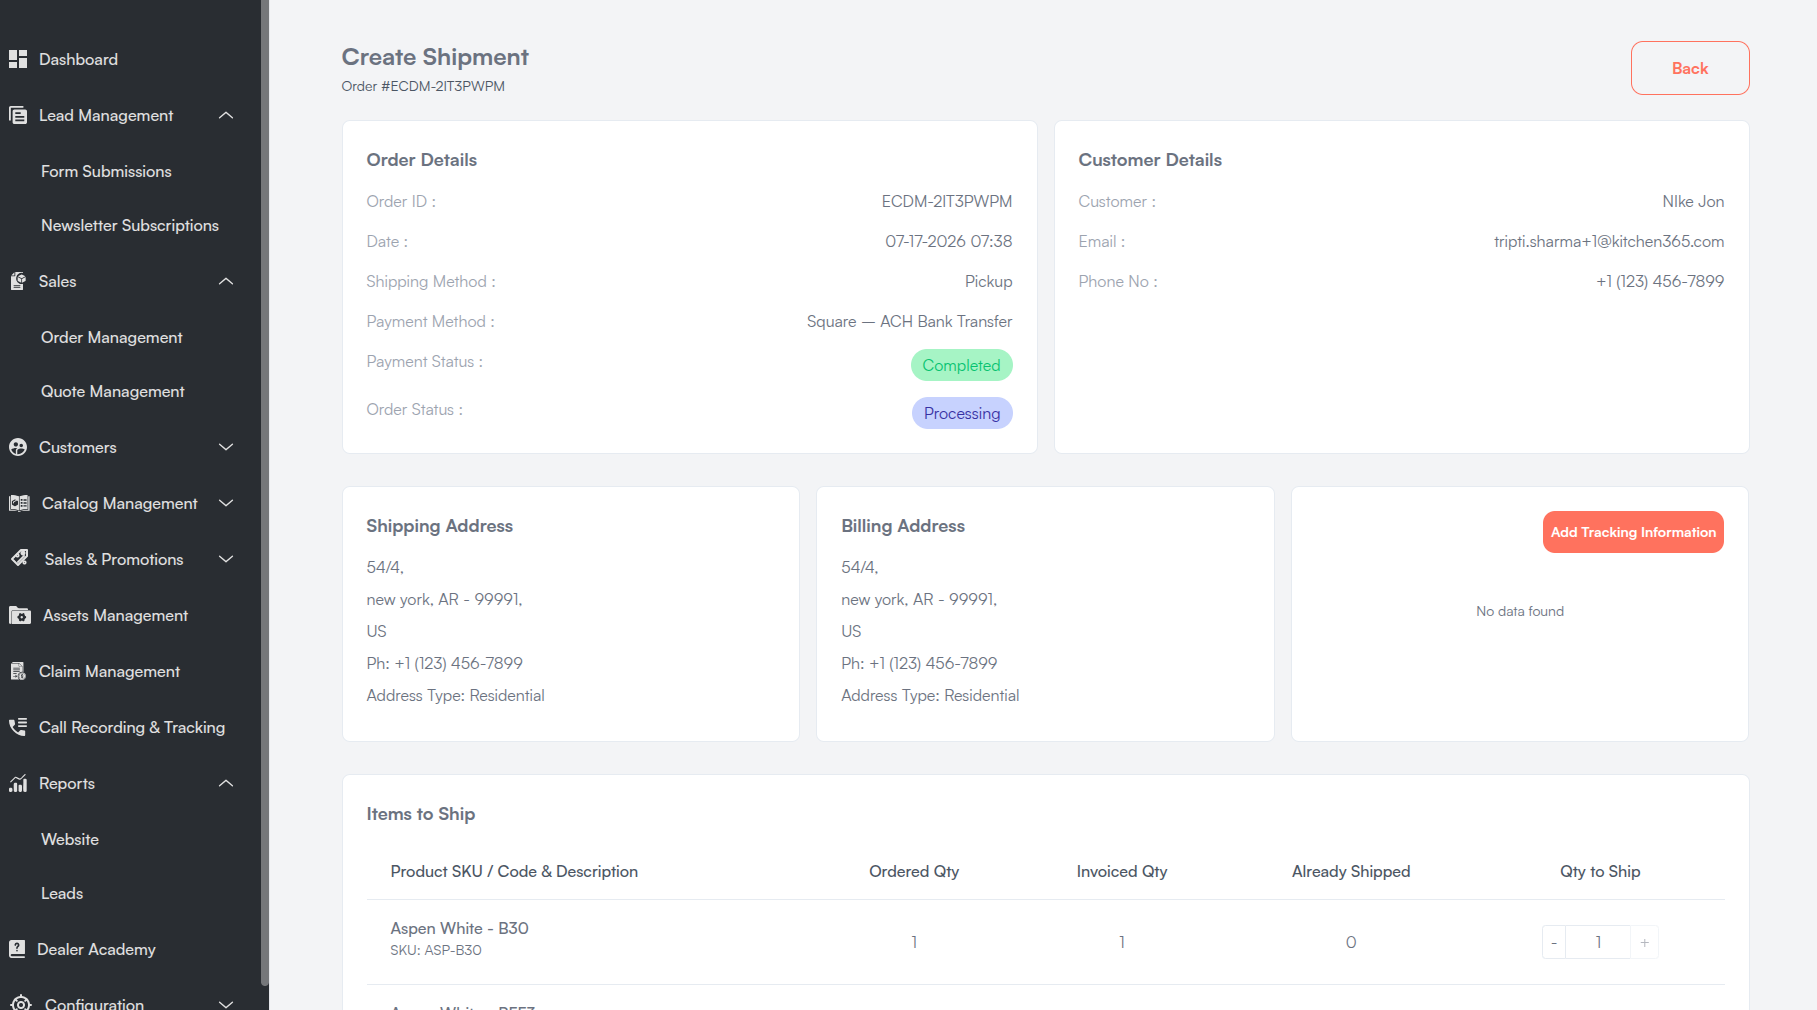Click the Customers sidebar icon
Viewport: 1817px width, 1010px height.
(x=18, y=447)
